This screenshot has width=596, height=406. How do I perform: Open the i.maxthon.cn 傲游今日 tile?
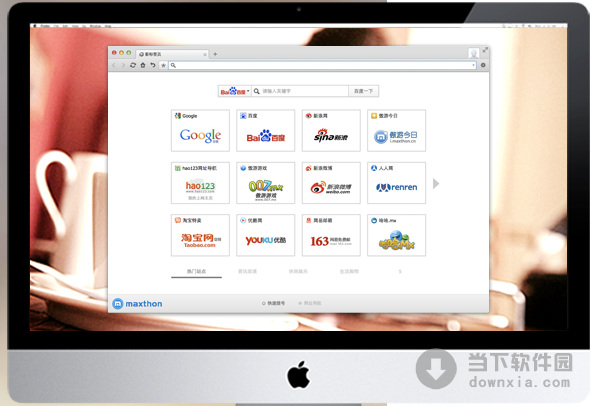(x=396, y=130)
